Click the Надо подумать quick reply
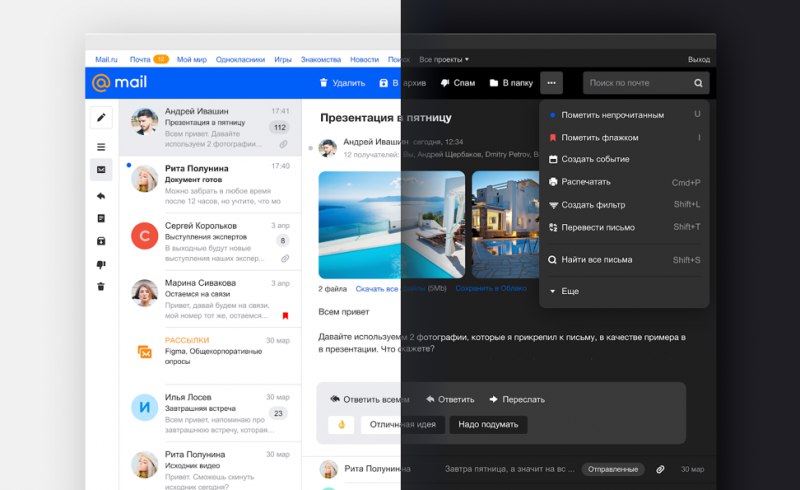Image resolution: width=800 pixels, height=490 pixels. tap(488, 425)
